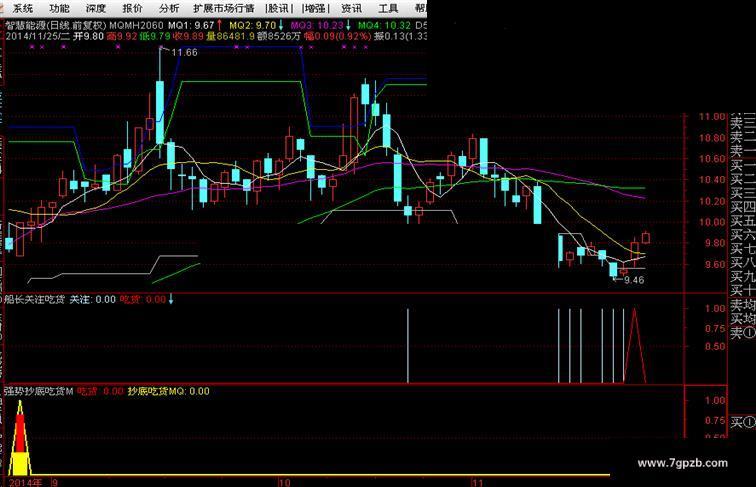Open the 增强 menu item

316,8
